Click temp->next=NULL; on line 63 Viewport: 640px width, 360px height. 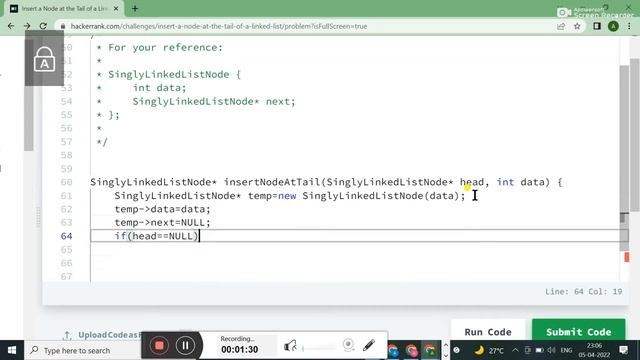pos(162,222)
